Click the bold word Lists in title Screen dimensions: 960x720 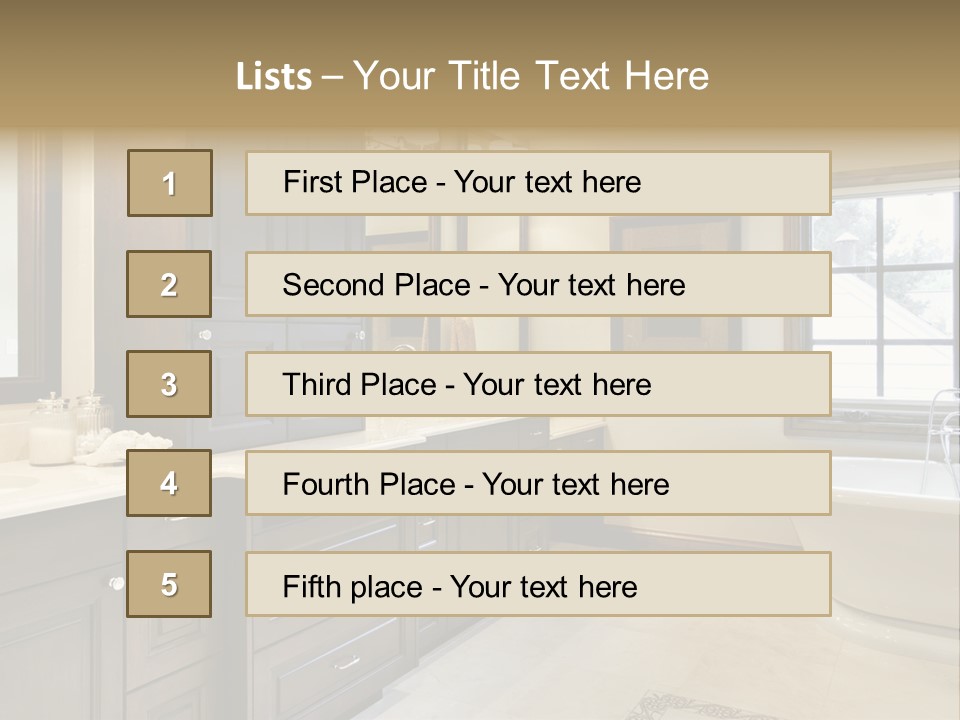click(274, 76)
